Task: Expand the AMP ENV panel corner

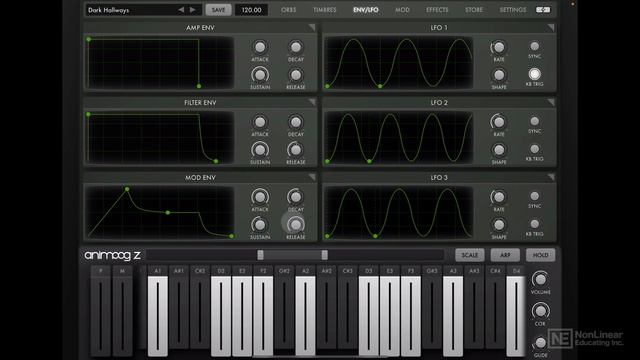Action: 312,27
